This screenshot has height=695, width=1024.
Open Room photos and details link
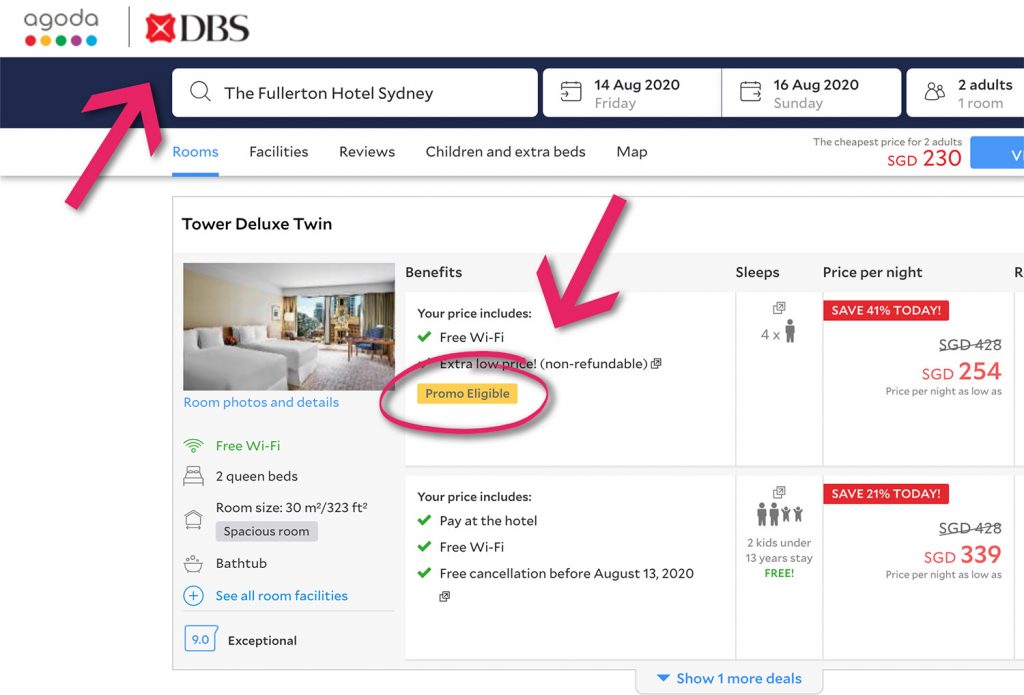point(260,402)
